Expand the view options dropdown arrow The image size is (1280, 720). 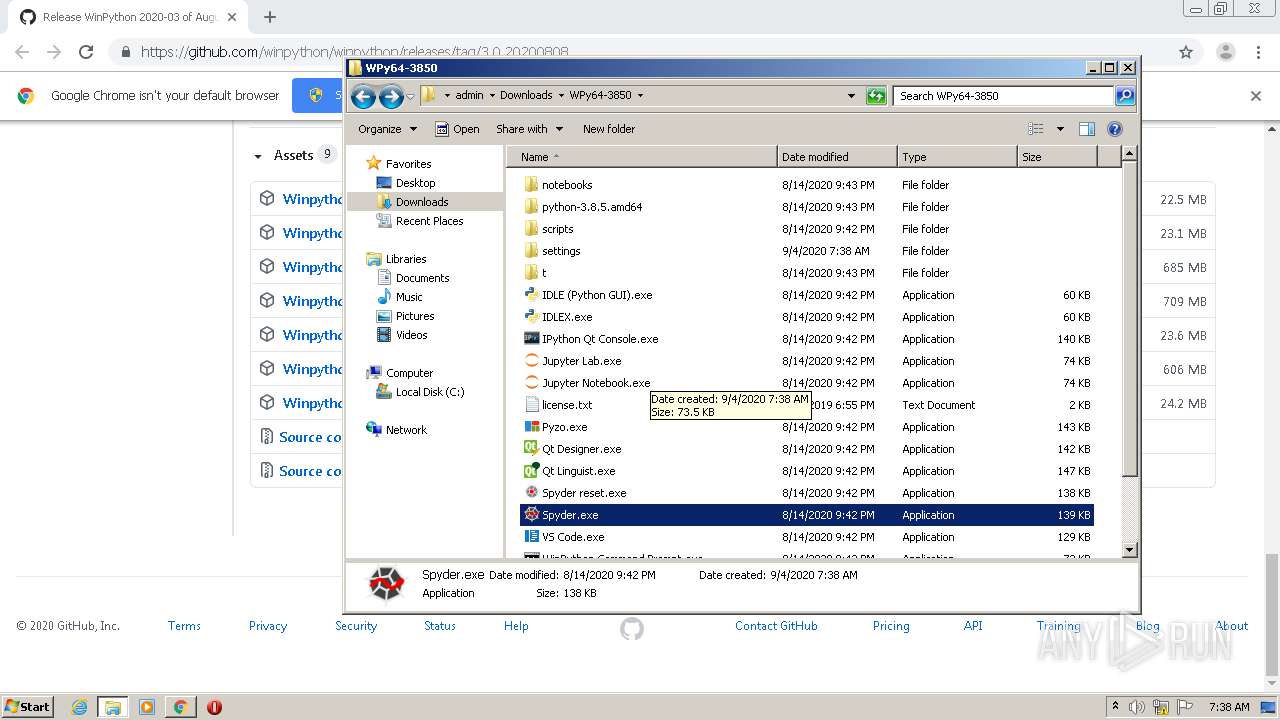click(1060, 129)
